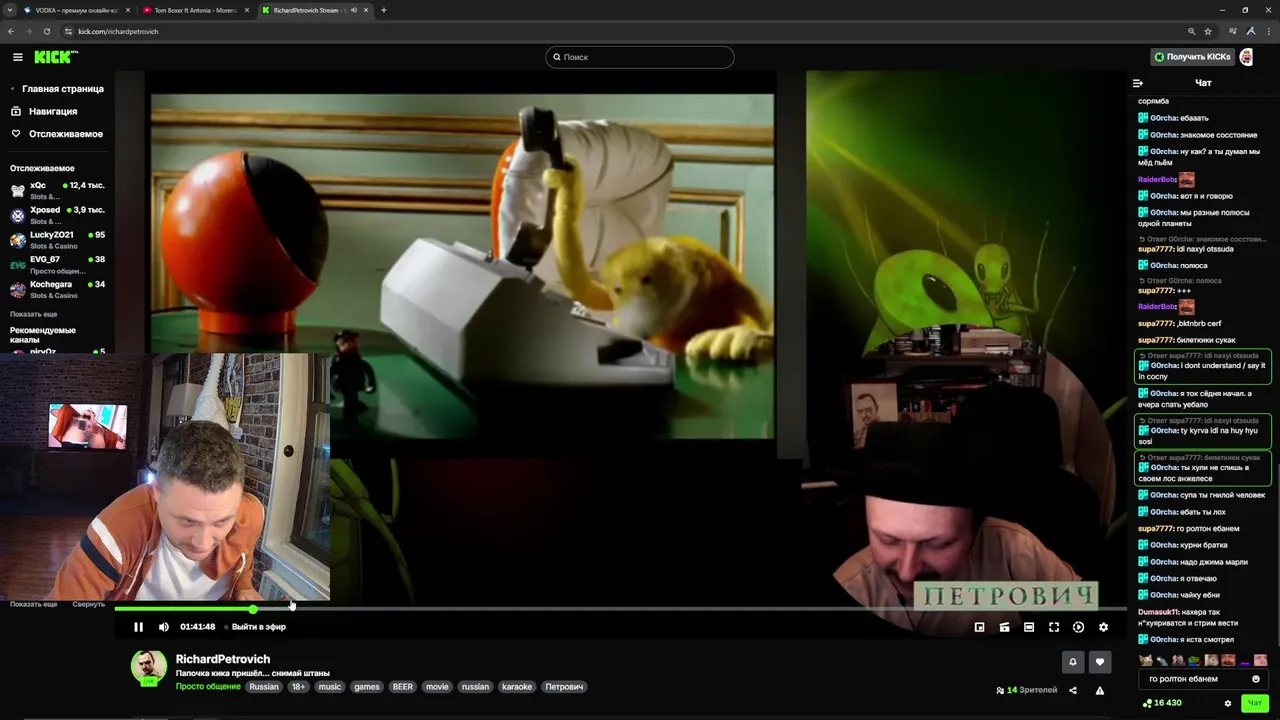Open Kochegara channel from followed list

[57, 289]
